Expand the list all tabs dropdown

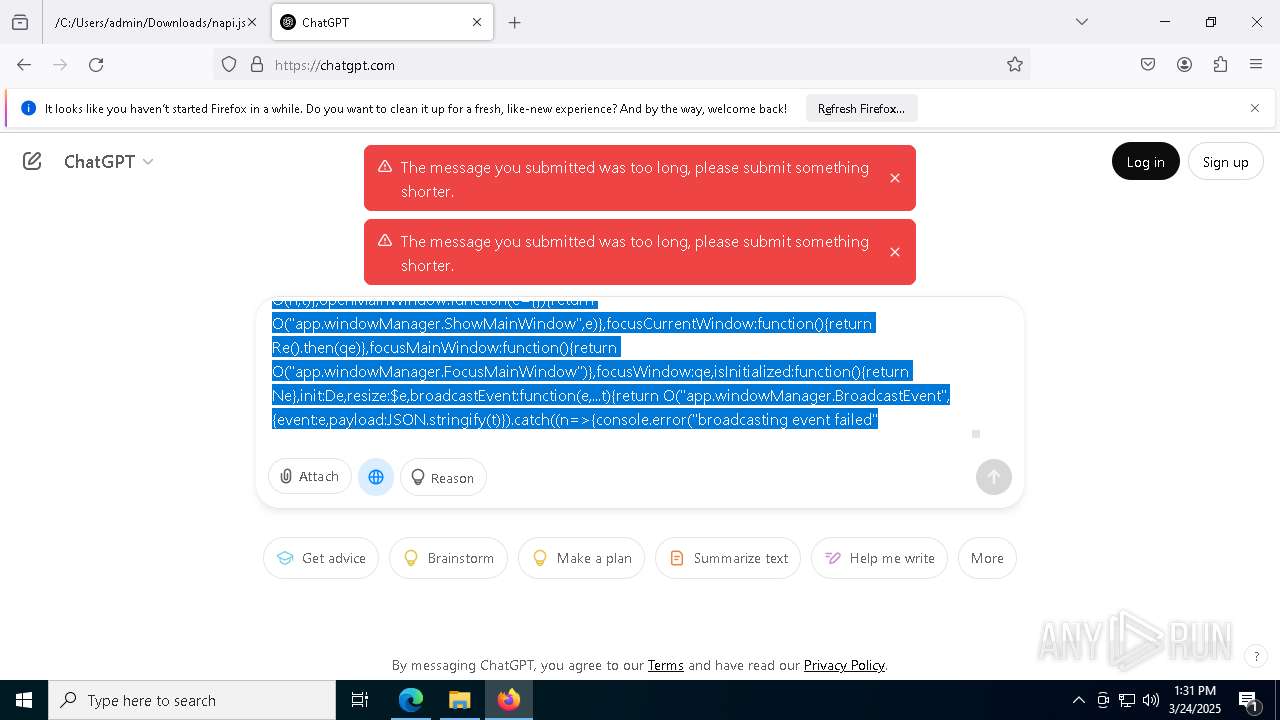tap(1081, 22)
